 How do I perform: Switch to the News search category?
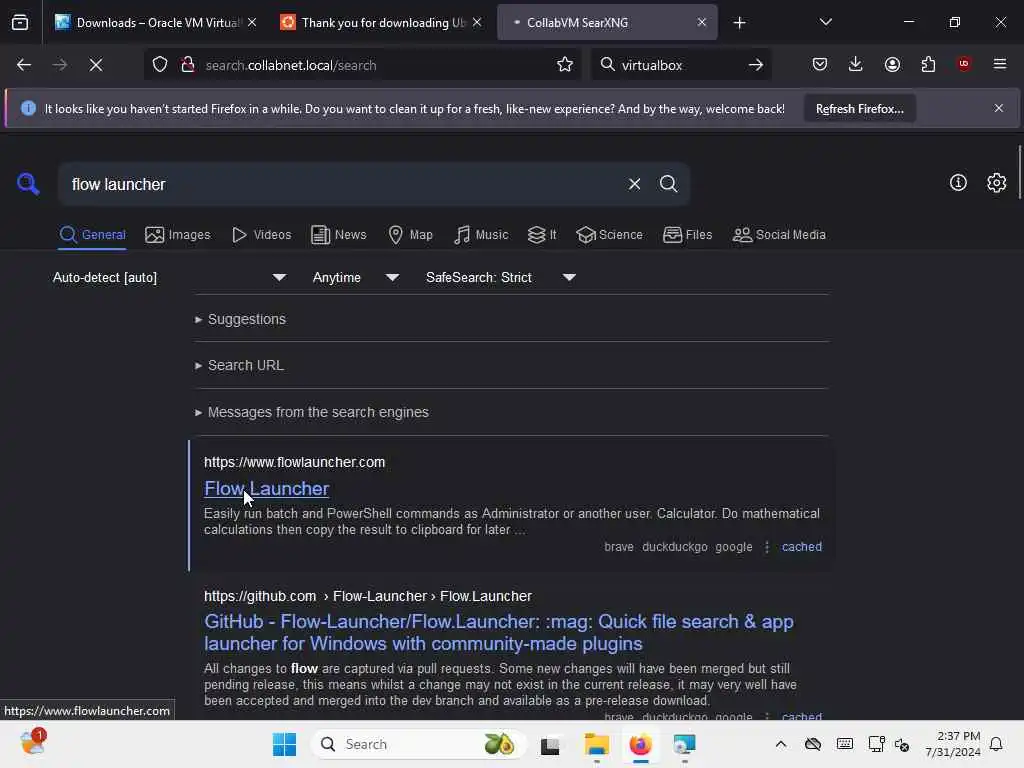click(x=338, y=234)
